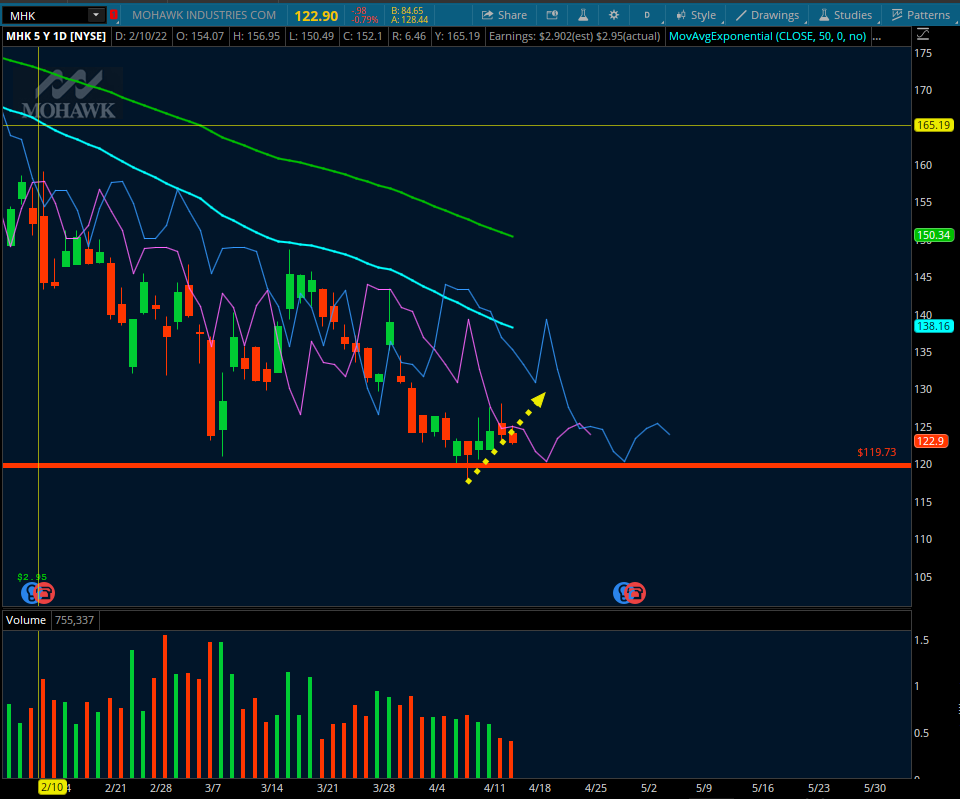Click the 105 price axis label
The height and width of the screenshot is (799, 960).
click(x=923, y=577)
